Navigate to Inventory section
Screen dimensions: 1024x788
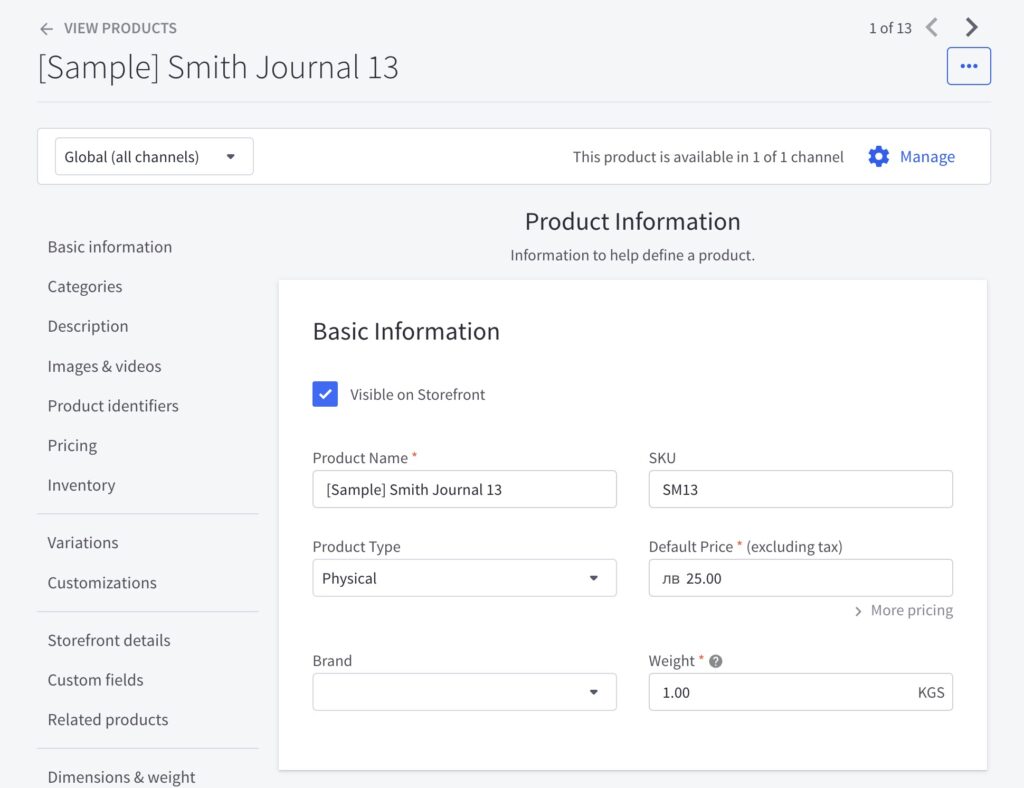click(81, 485)
